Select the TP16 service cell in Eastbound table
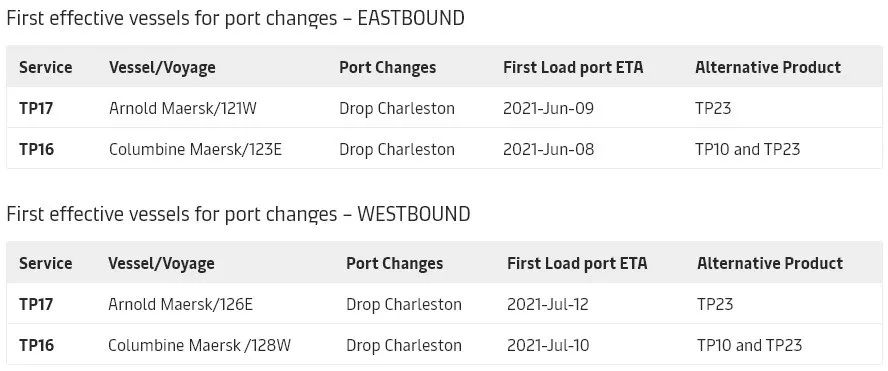The width and height of the screenshot is (888, 371). click(36, 150)
